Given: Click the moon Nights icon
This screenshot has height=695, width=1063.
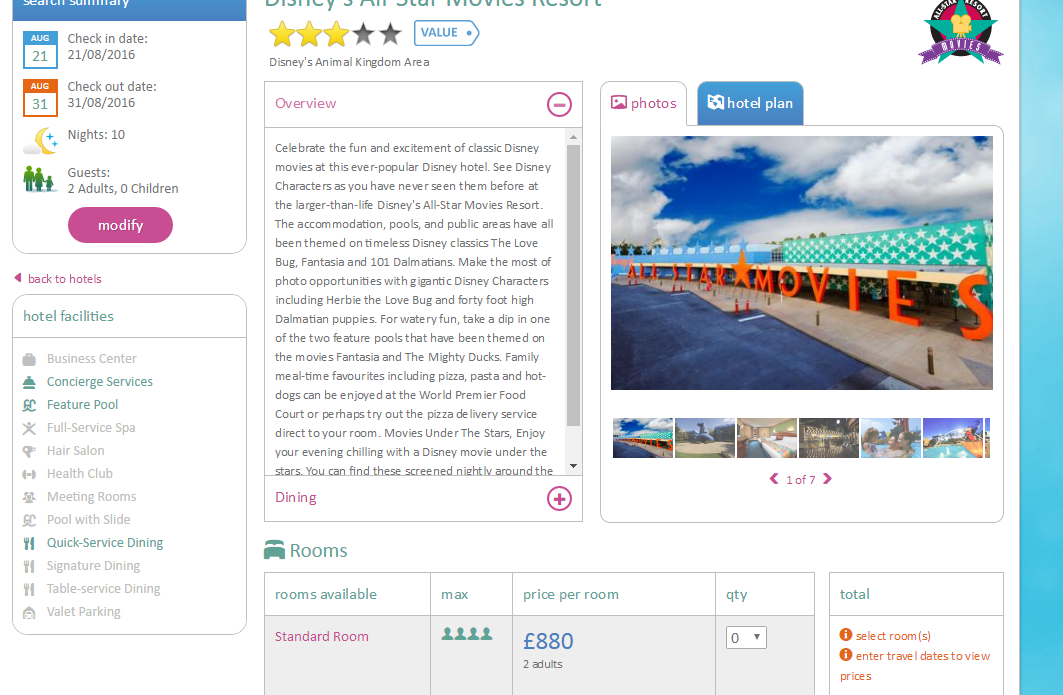Looking at the screenshot, I should [41, 141].
